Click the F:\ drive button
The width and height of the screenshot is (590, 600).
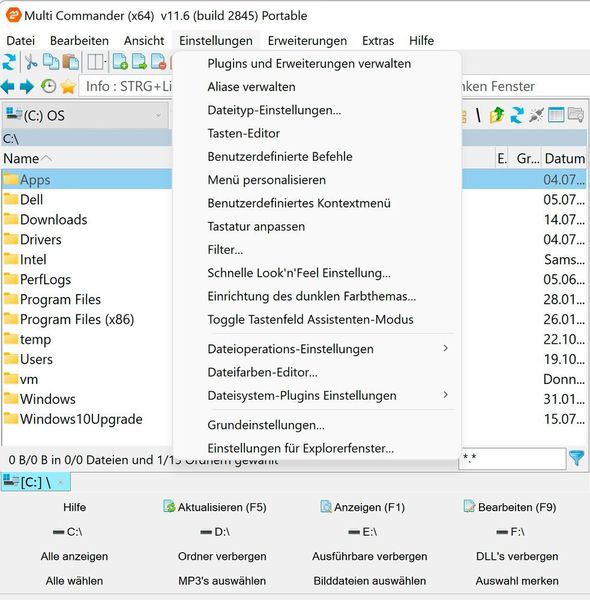[x=510, y=532]
